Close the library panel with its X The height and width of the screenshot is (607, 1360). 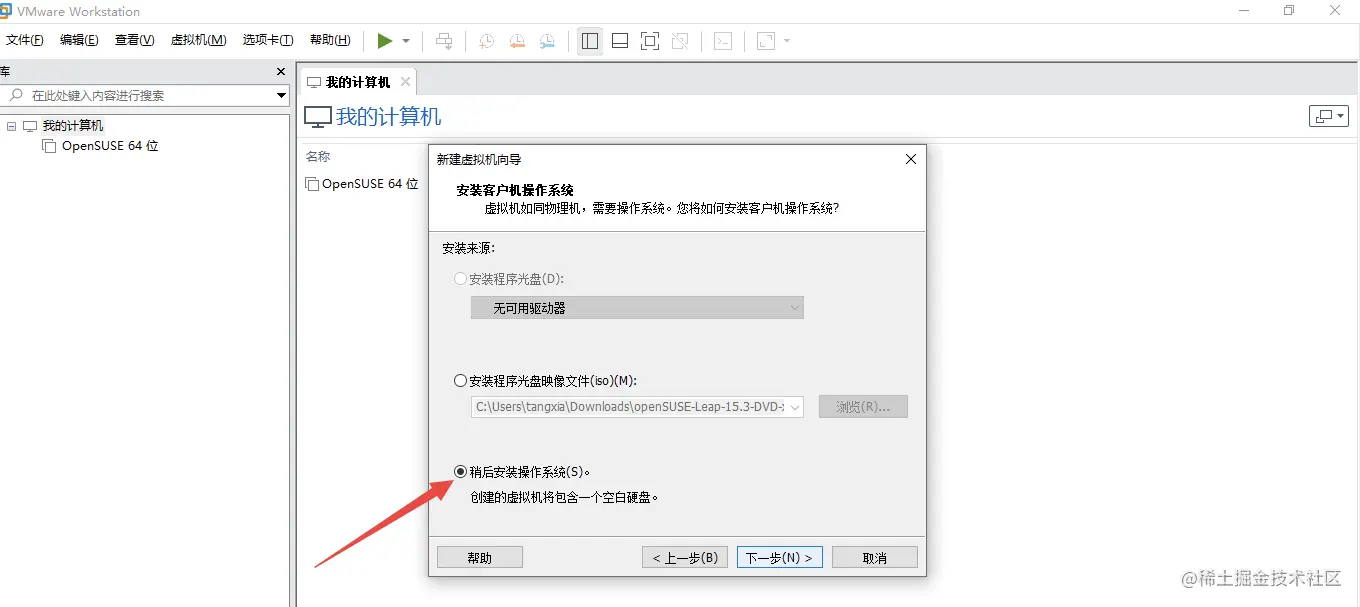281,71
